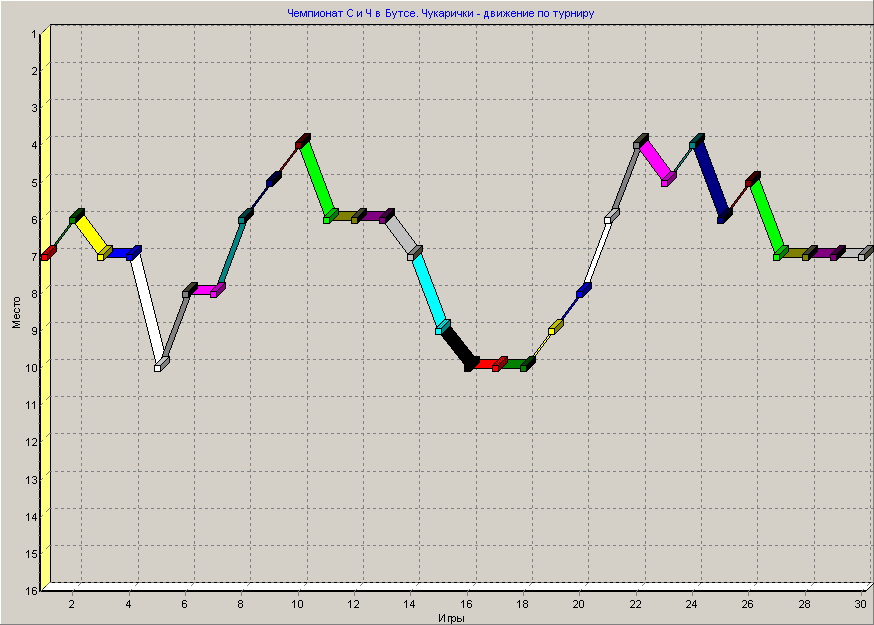Image resolution: width=874 pixels, height=625 pixels.
Task: Click the yellow marker at game 19, place 9
Action: (x=555, y=327)
